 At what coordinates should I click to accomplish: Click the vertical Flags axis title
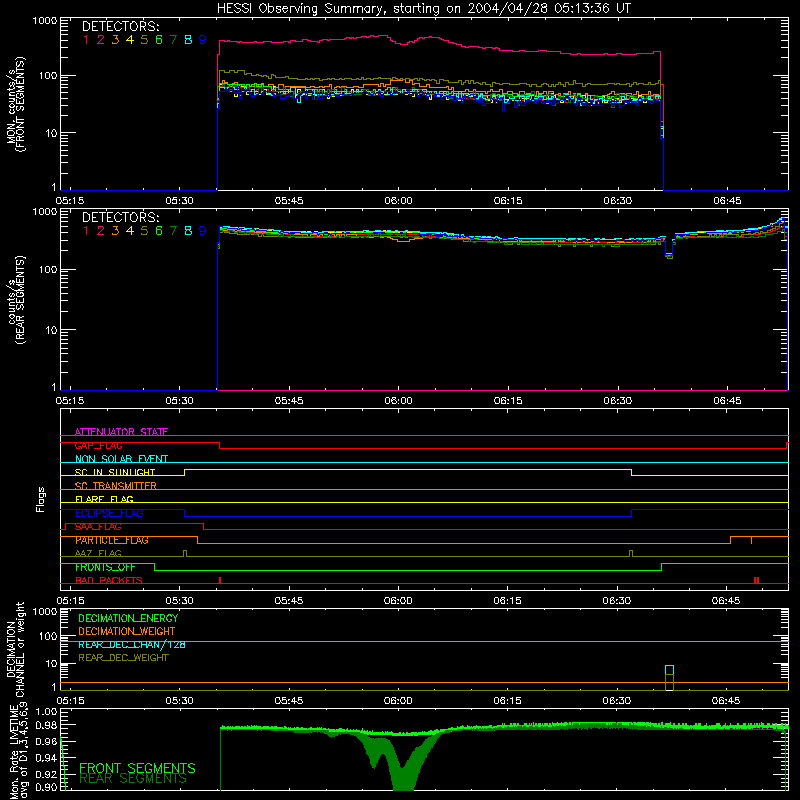(41, 499)
